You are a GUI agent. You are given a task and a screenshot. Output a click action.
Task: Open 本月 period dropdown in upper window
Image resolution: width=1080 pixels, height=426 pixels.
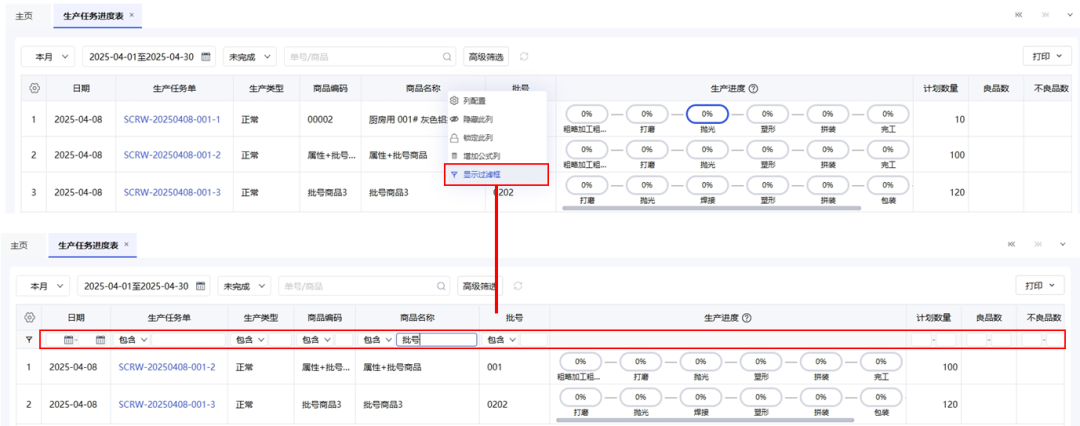(48, 57)
